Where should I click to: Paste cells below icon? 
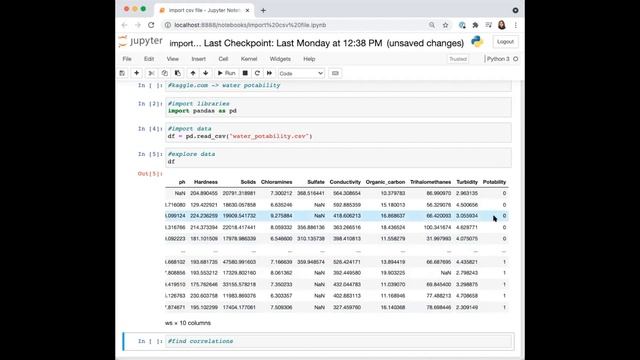[178, 73]
